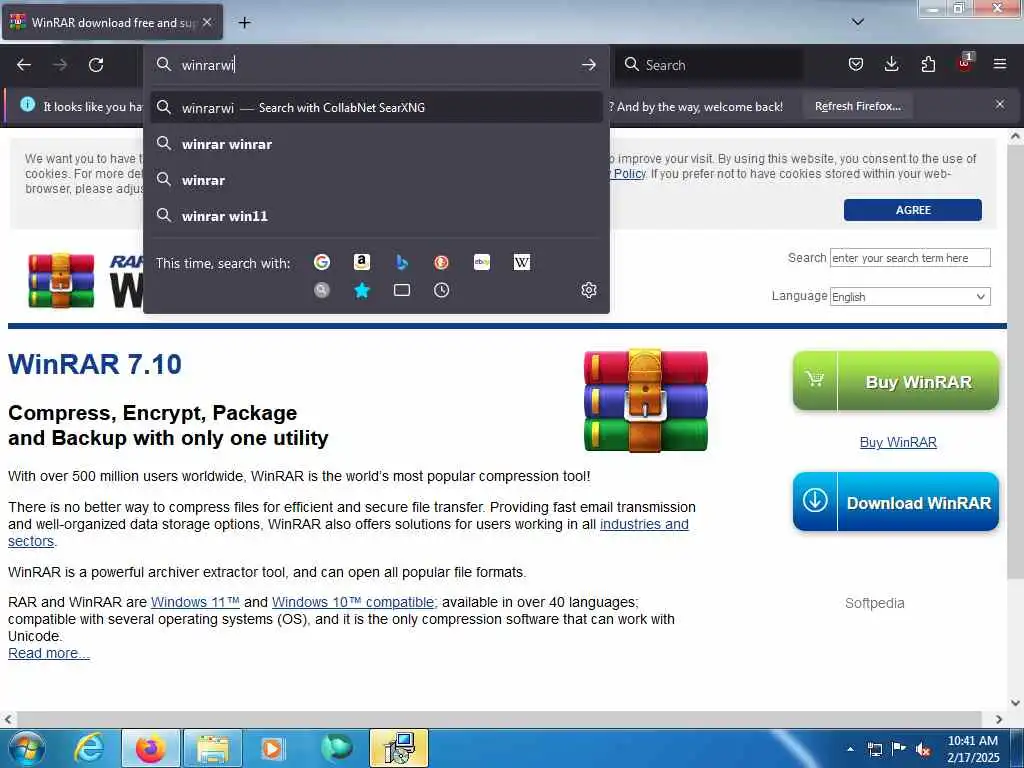Search open tabs via the tab icon

[402, 290]
